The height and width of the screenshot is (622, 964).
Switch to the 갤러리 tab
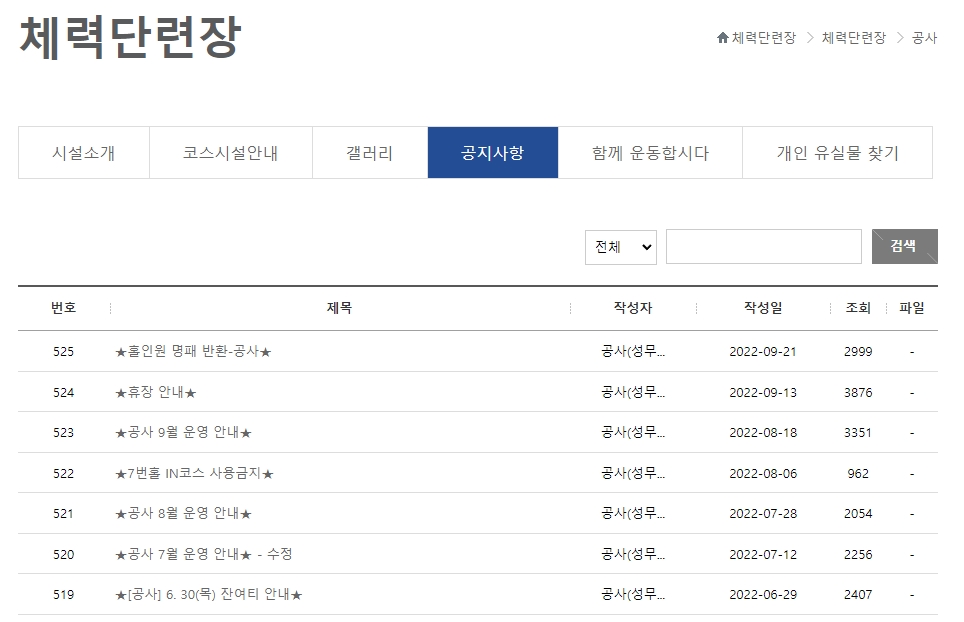[x=367, y=152]
